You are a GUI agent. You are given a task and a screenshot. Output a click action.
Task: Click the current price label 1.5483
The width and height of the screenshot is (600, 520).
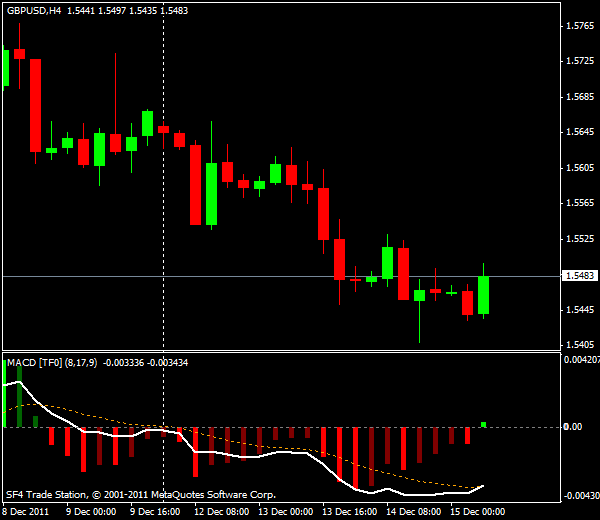pos(579,275)
